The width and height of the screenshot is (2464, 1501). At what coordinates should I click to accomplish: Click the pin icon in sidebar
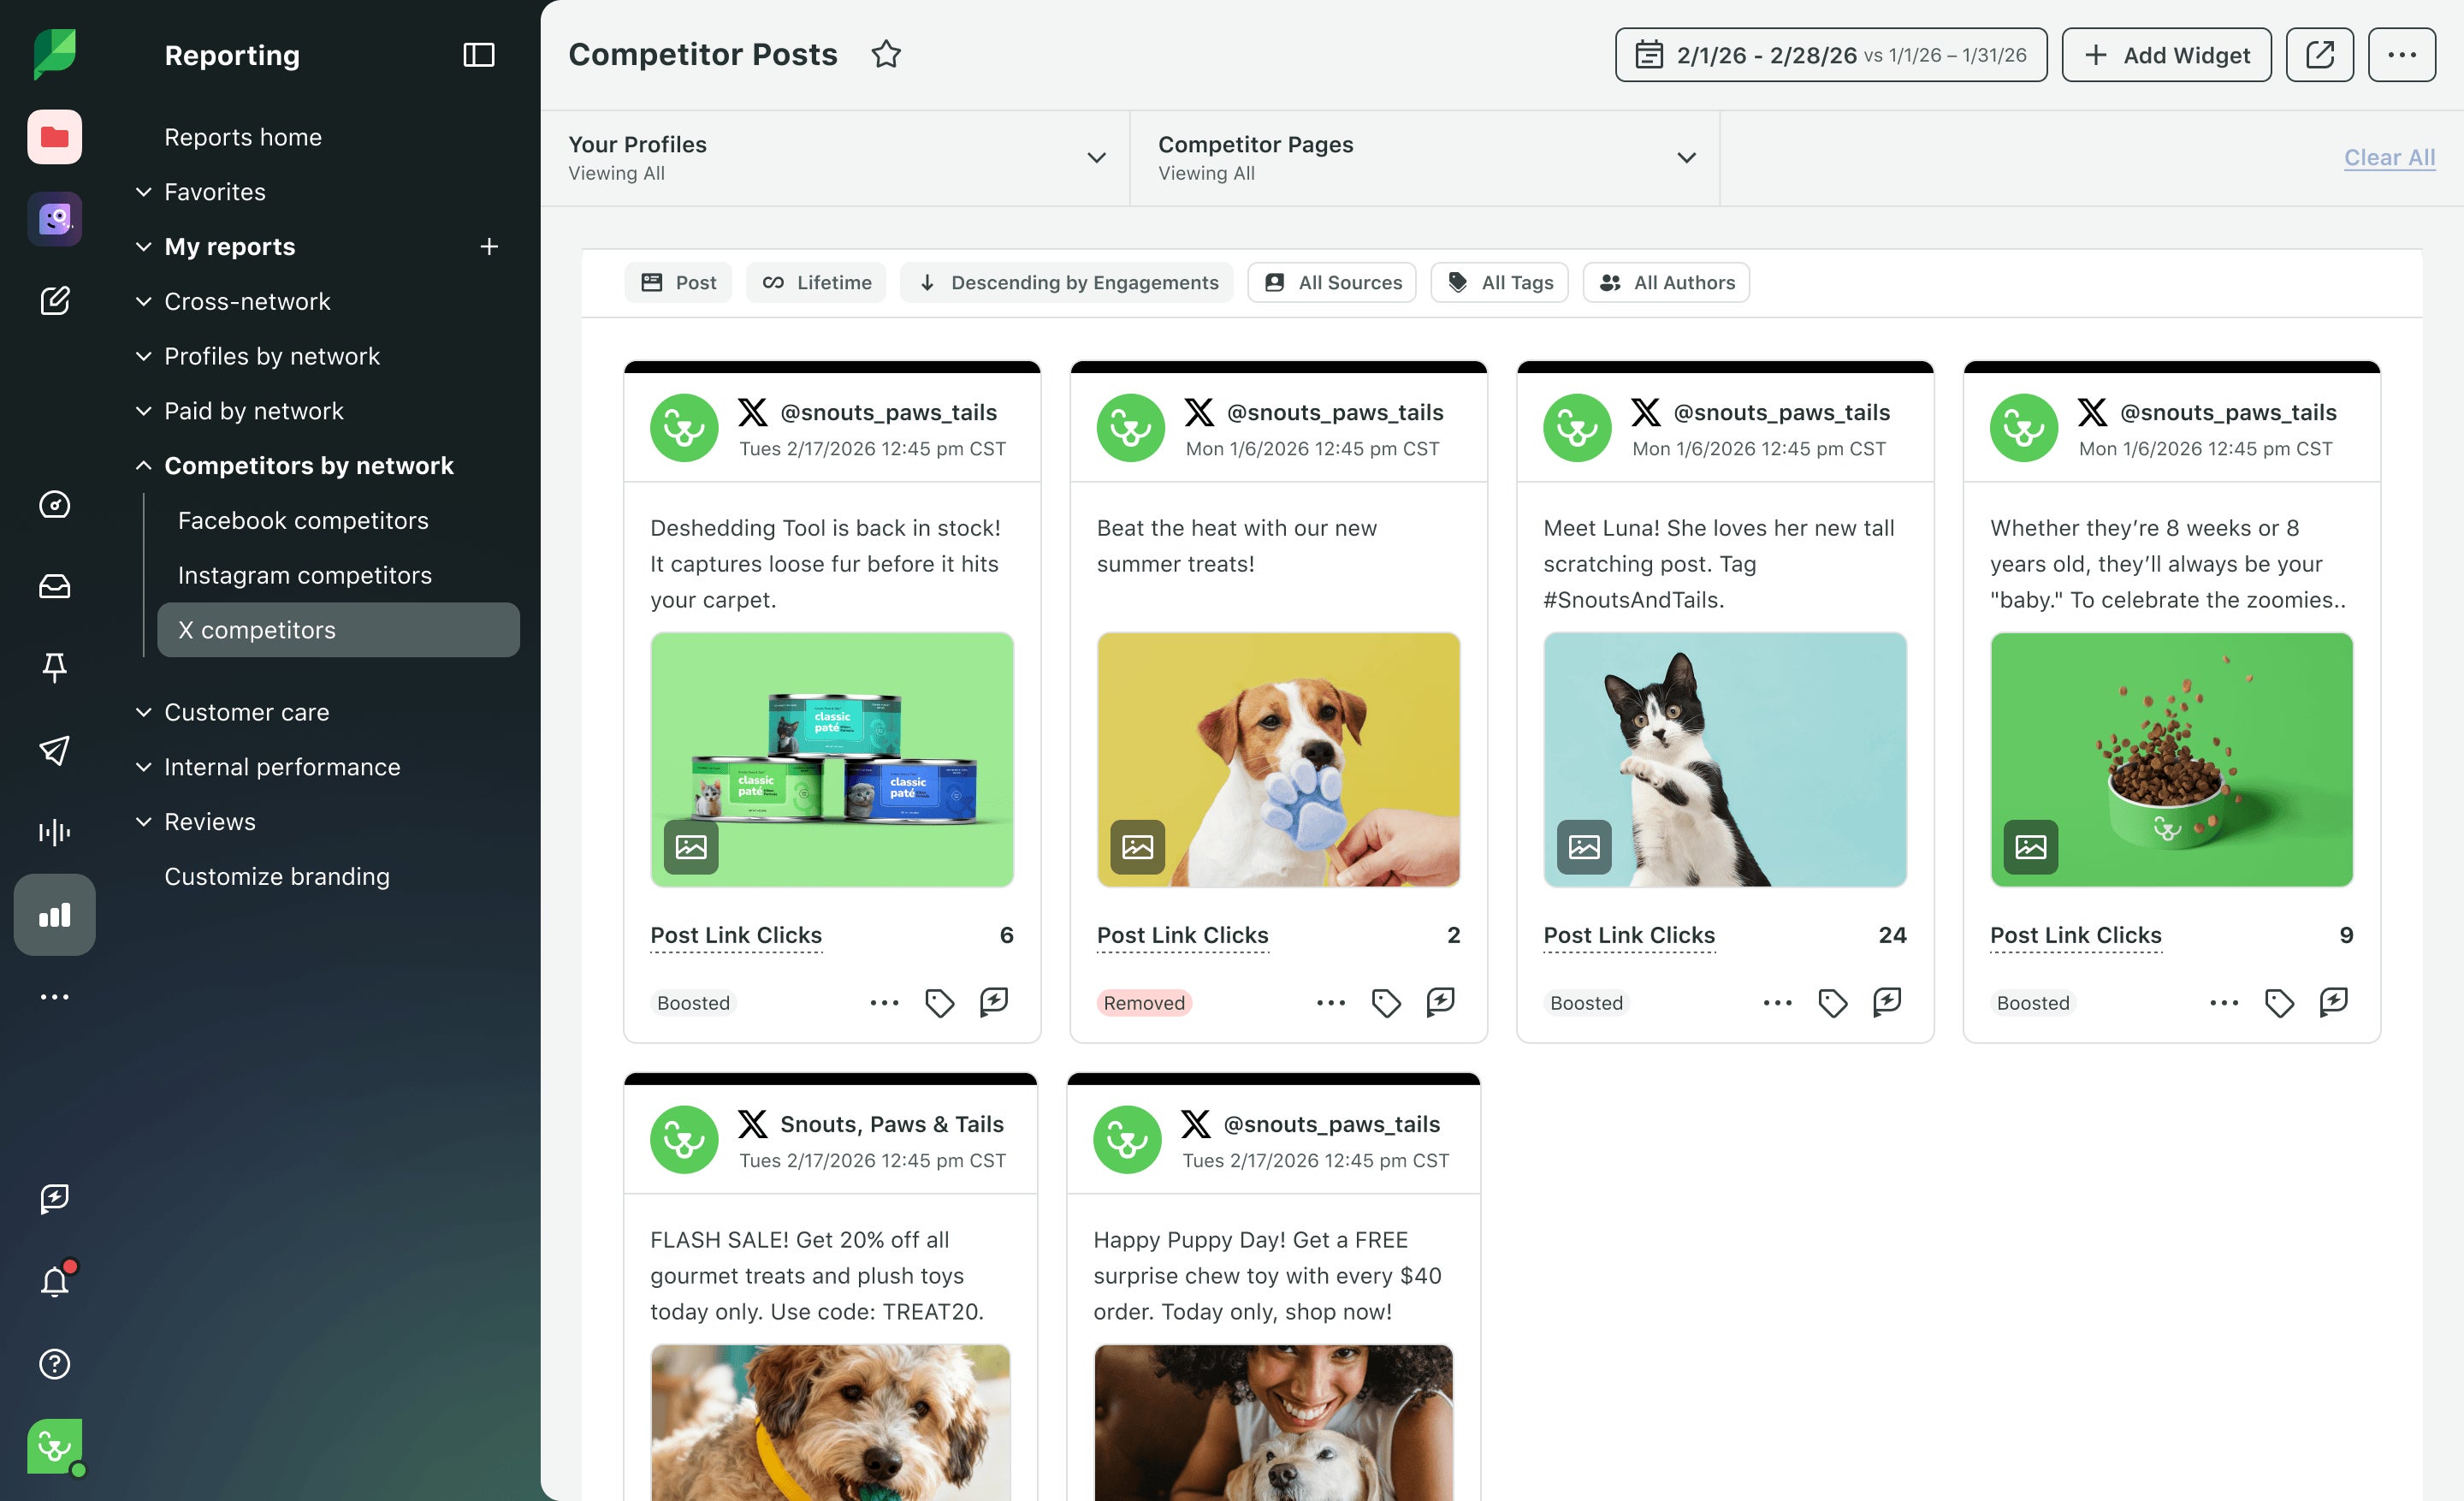pyautogui.click(x=54, y=667)
